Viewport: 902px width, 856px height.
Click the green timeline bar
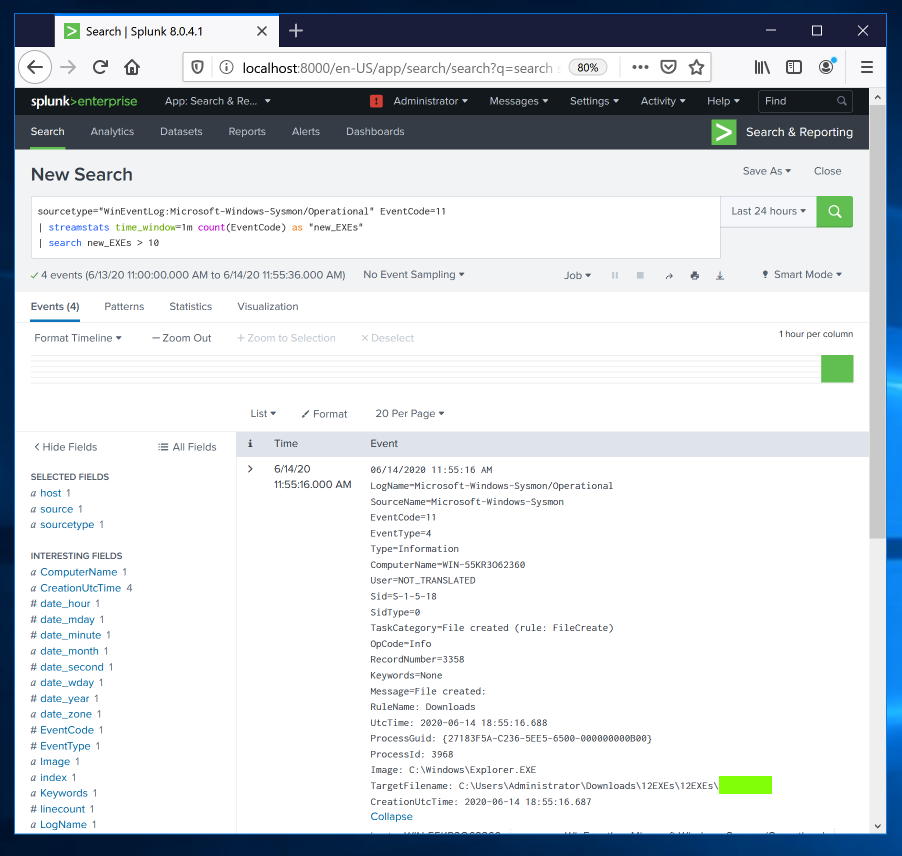coord(837,369)
